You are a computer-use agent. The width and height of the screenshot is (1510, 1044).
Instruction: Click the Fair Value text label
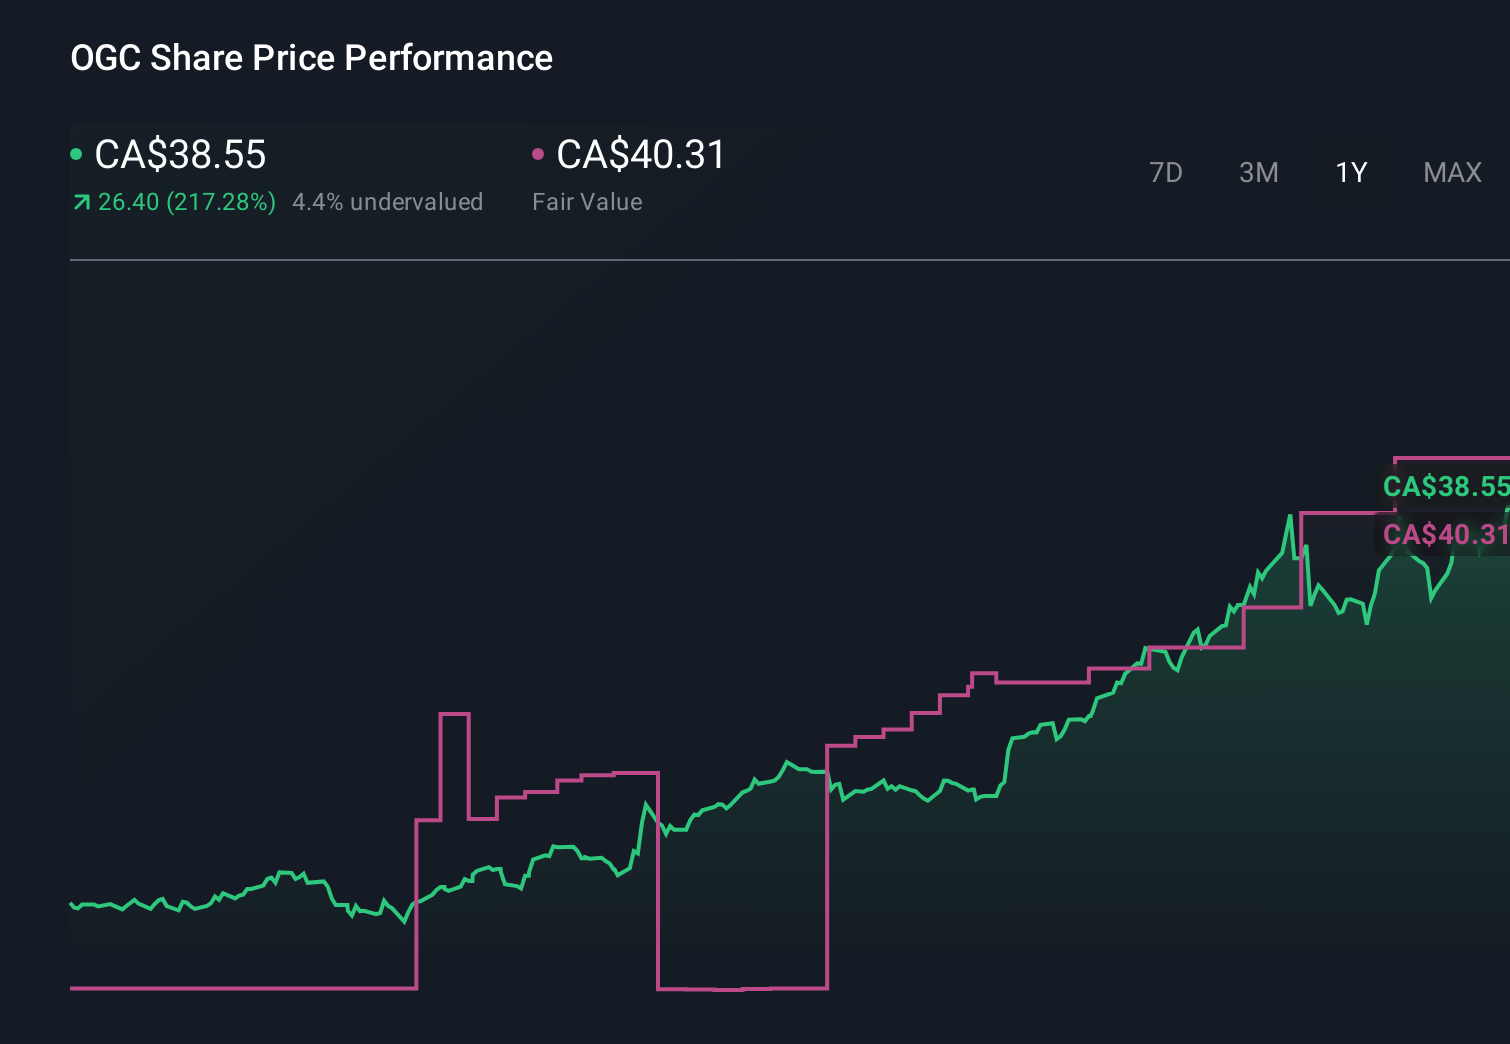[588, 202]
